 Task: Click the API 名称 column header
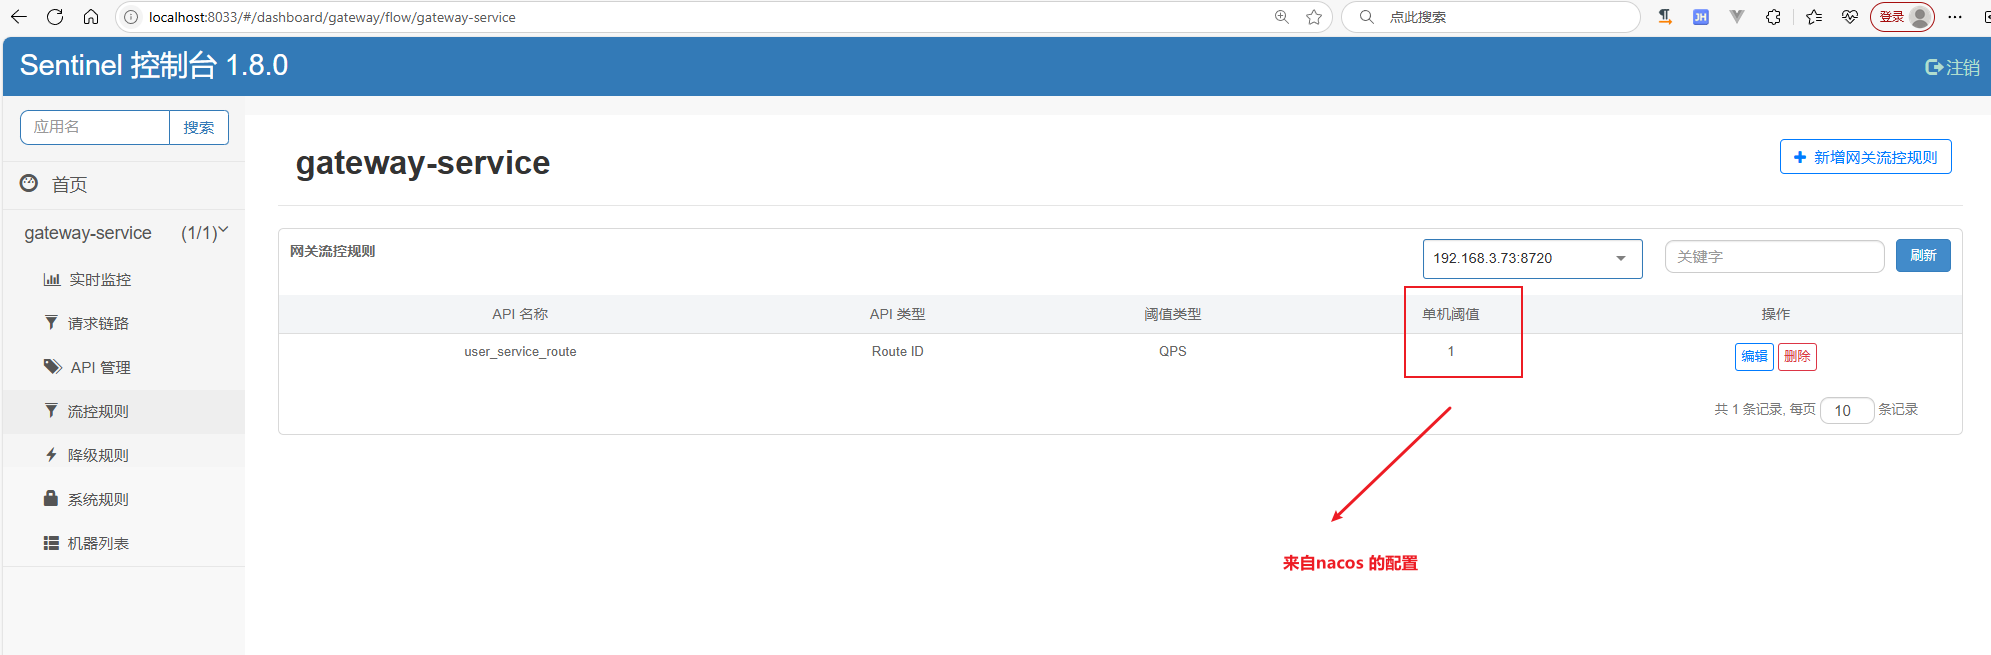pyautogui.click(x=520, y=314)
